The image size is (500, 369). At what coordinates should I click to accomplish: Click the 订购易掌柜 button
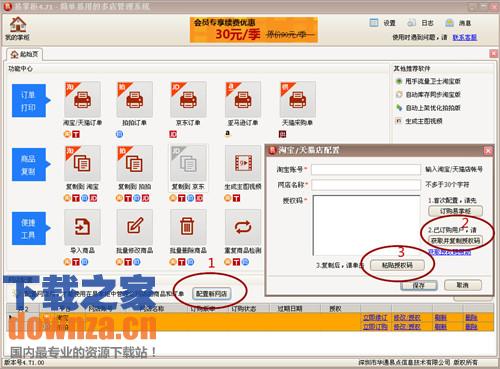tap(455, 211)
